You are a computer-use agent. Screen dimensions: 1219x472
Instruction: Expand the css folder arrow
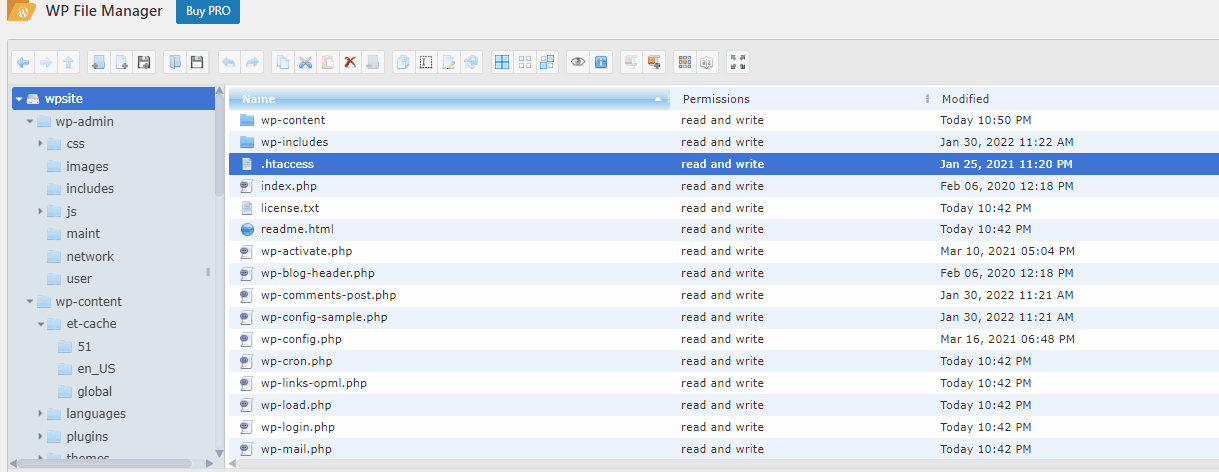(41, 144)
